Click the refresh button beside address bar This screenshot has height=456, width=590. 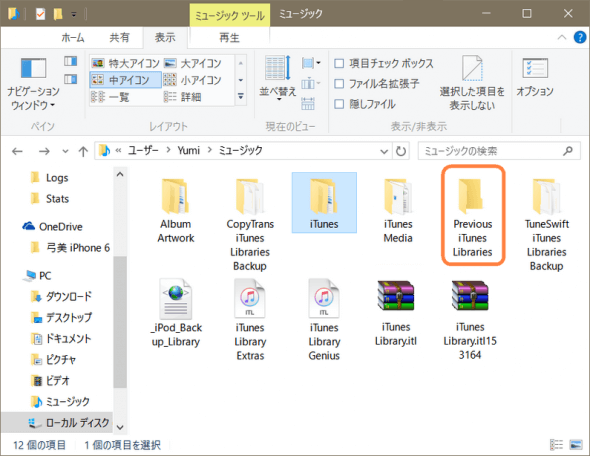click(x=401, y=151)
